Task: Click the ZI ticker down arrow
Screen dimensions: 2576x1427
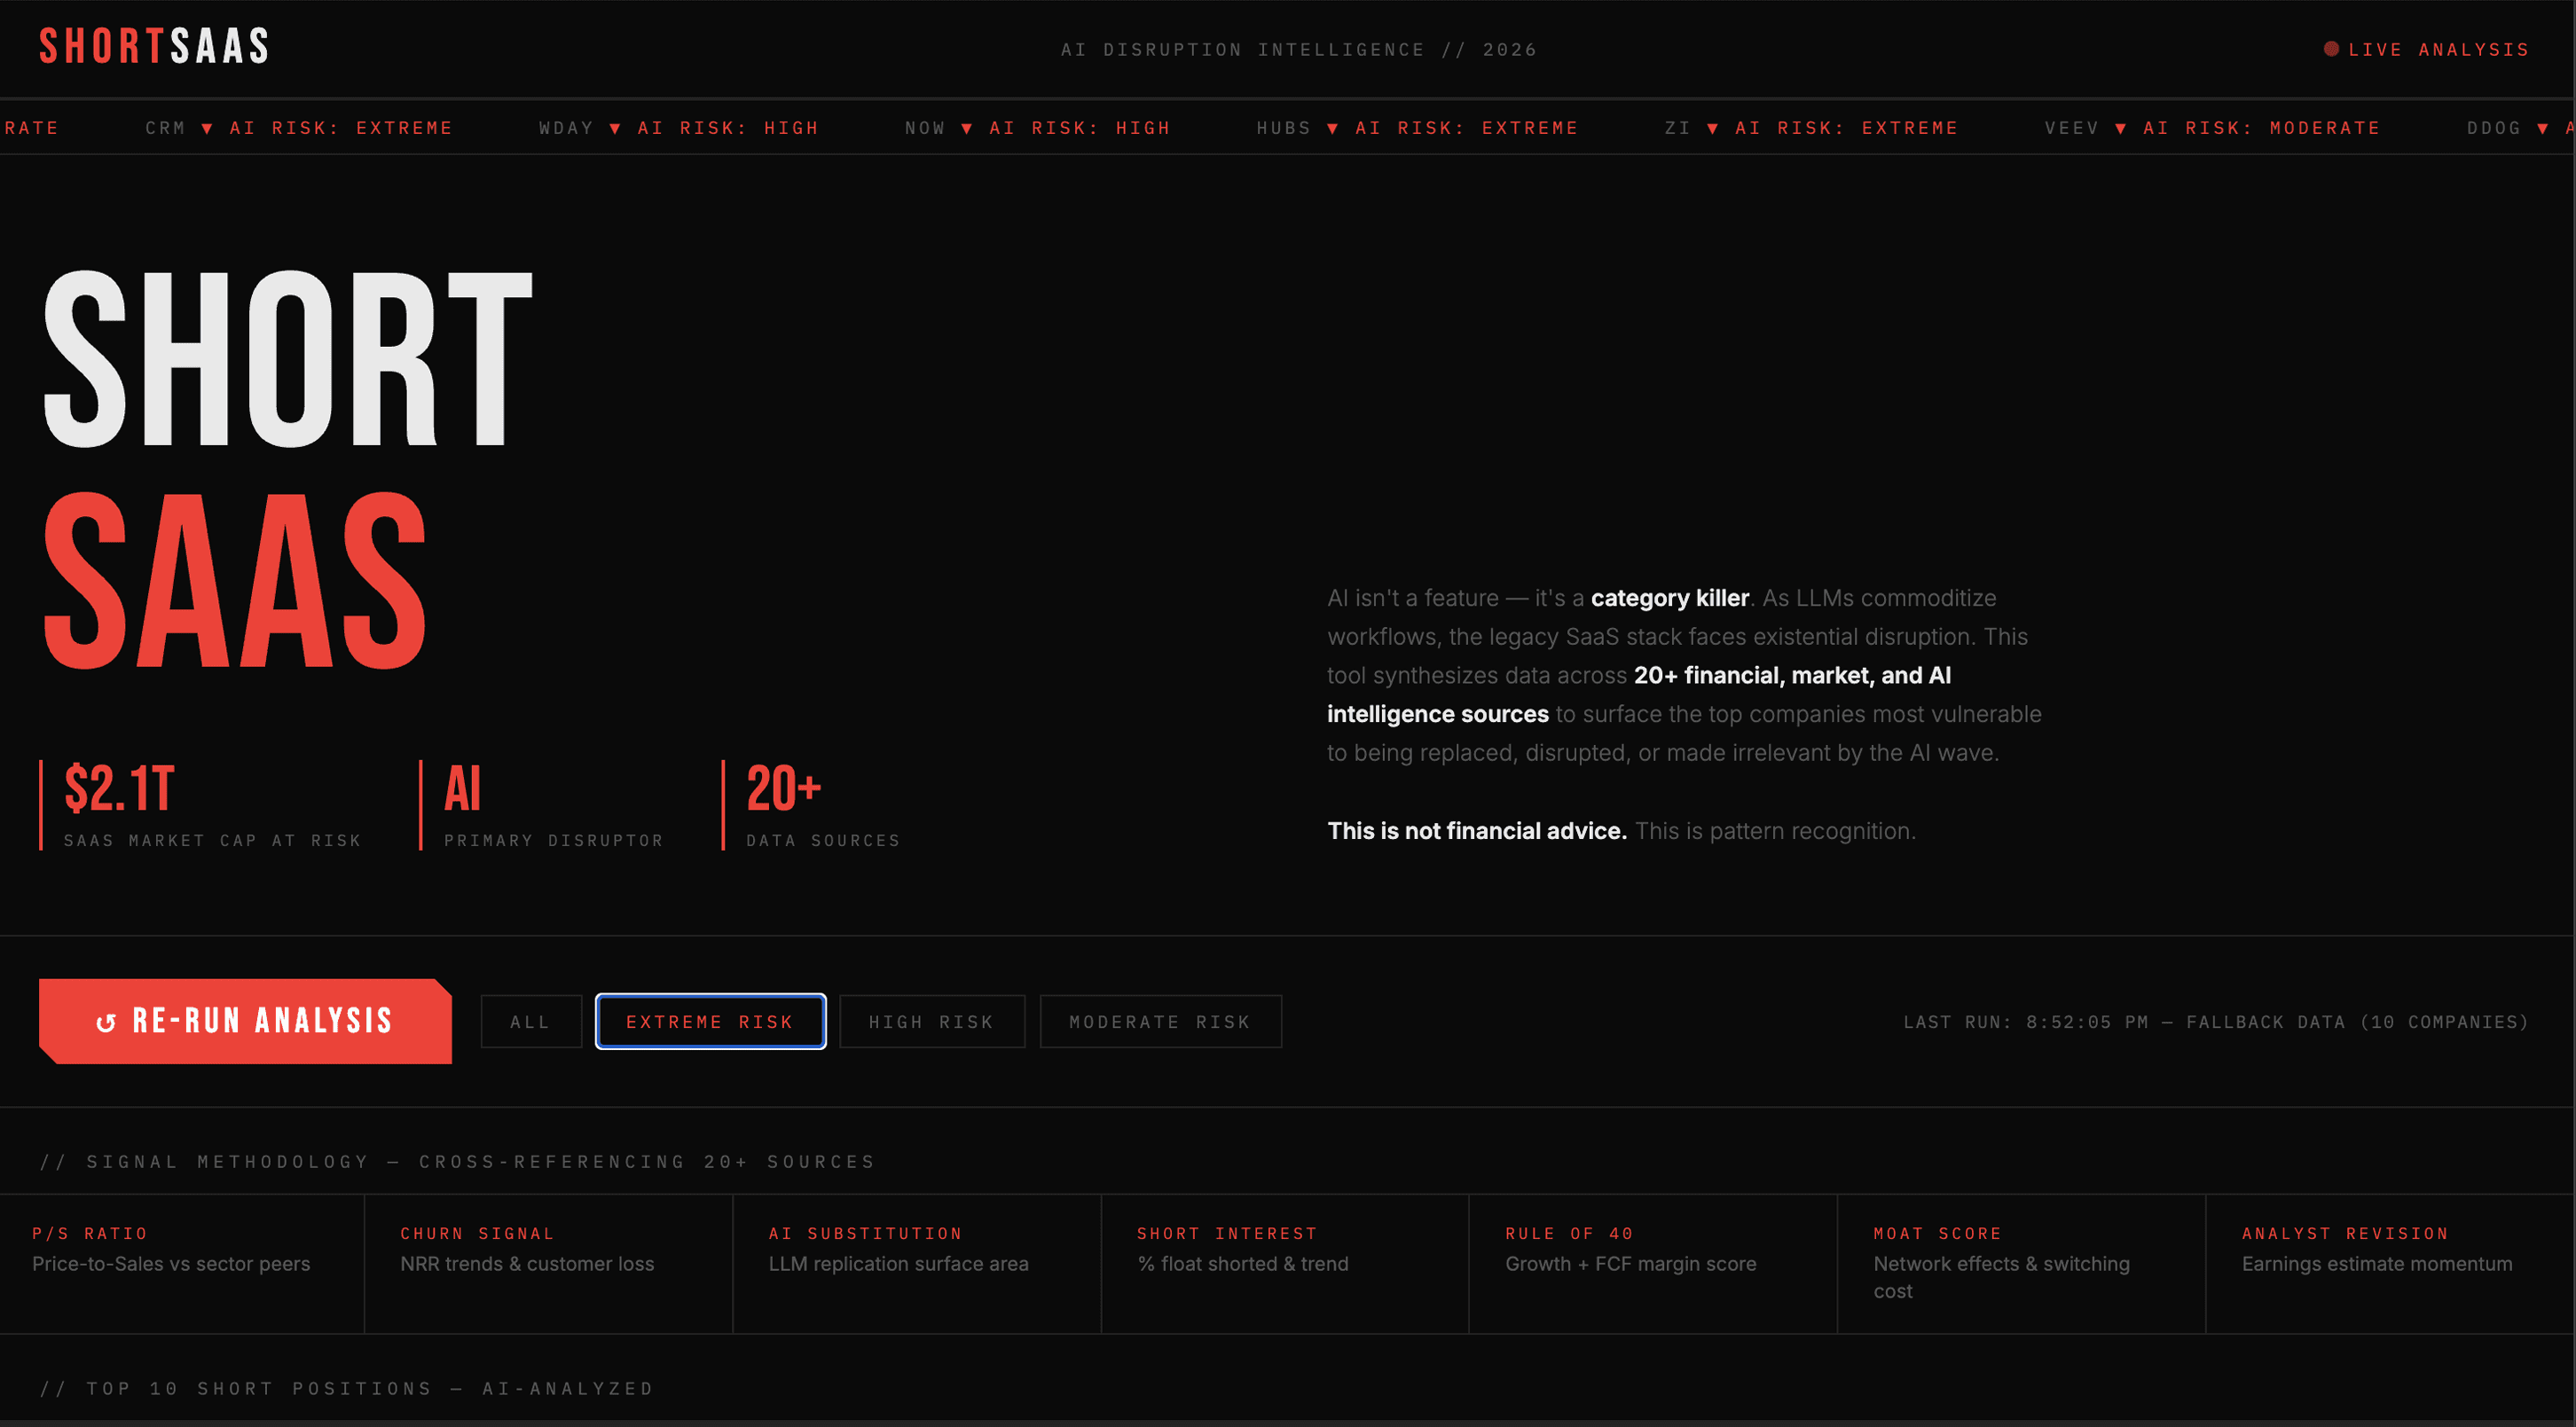Action: (1713, 128)
